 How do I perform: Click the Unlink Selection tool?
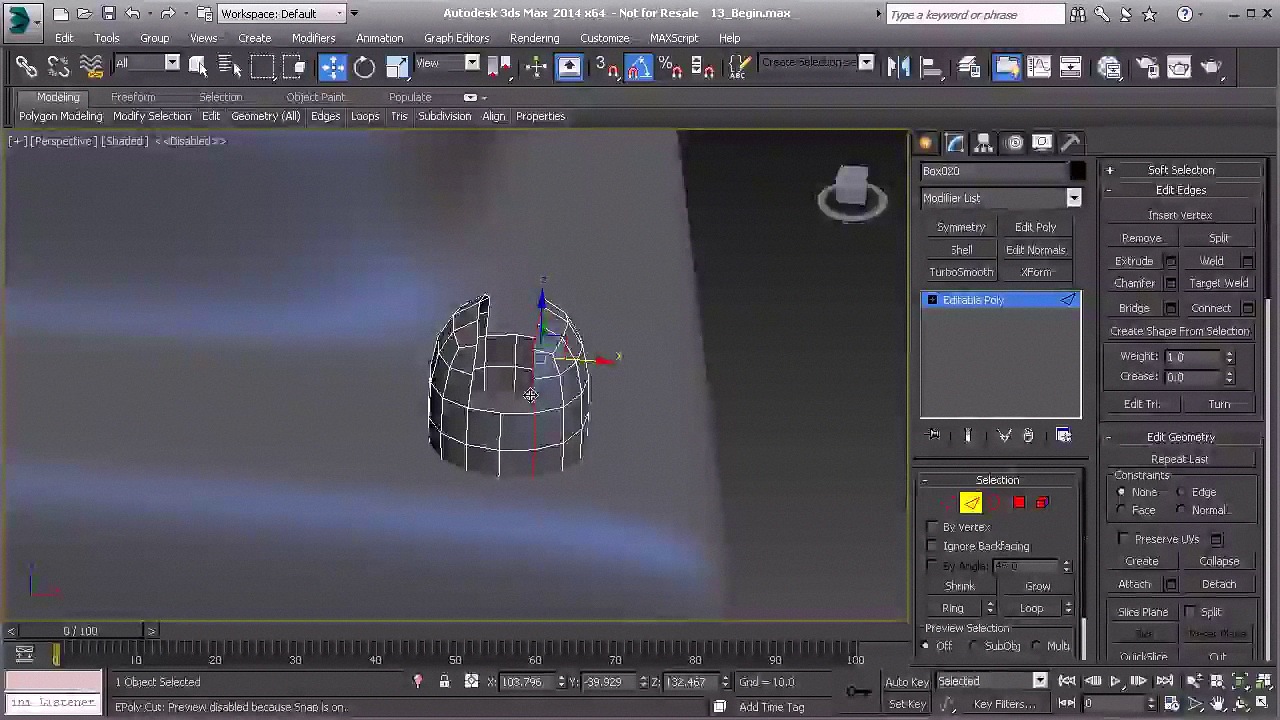pos(59,67)
